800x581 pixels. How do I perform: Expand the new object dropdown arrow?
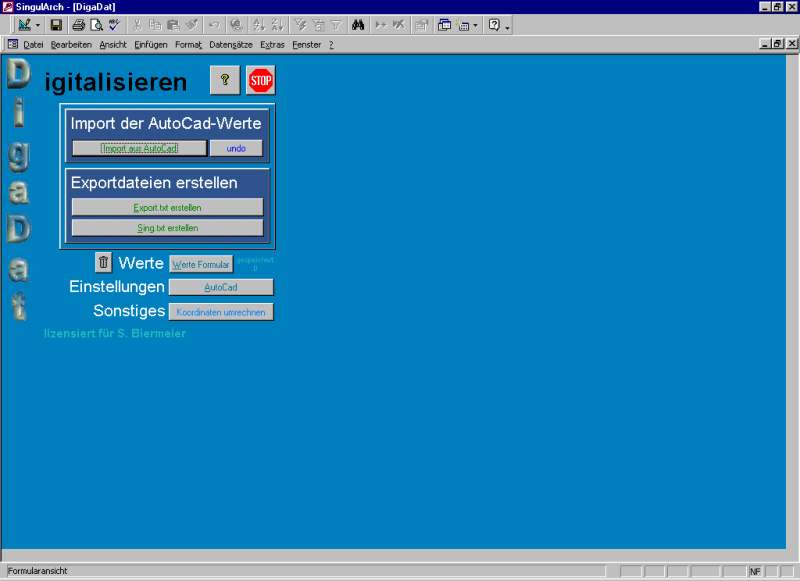(x=475, y=25)
